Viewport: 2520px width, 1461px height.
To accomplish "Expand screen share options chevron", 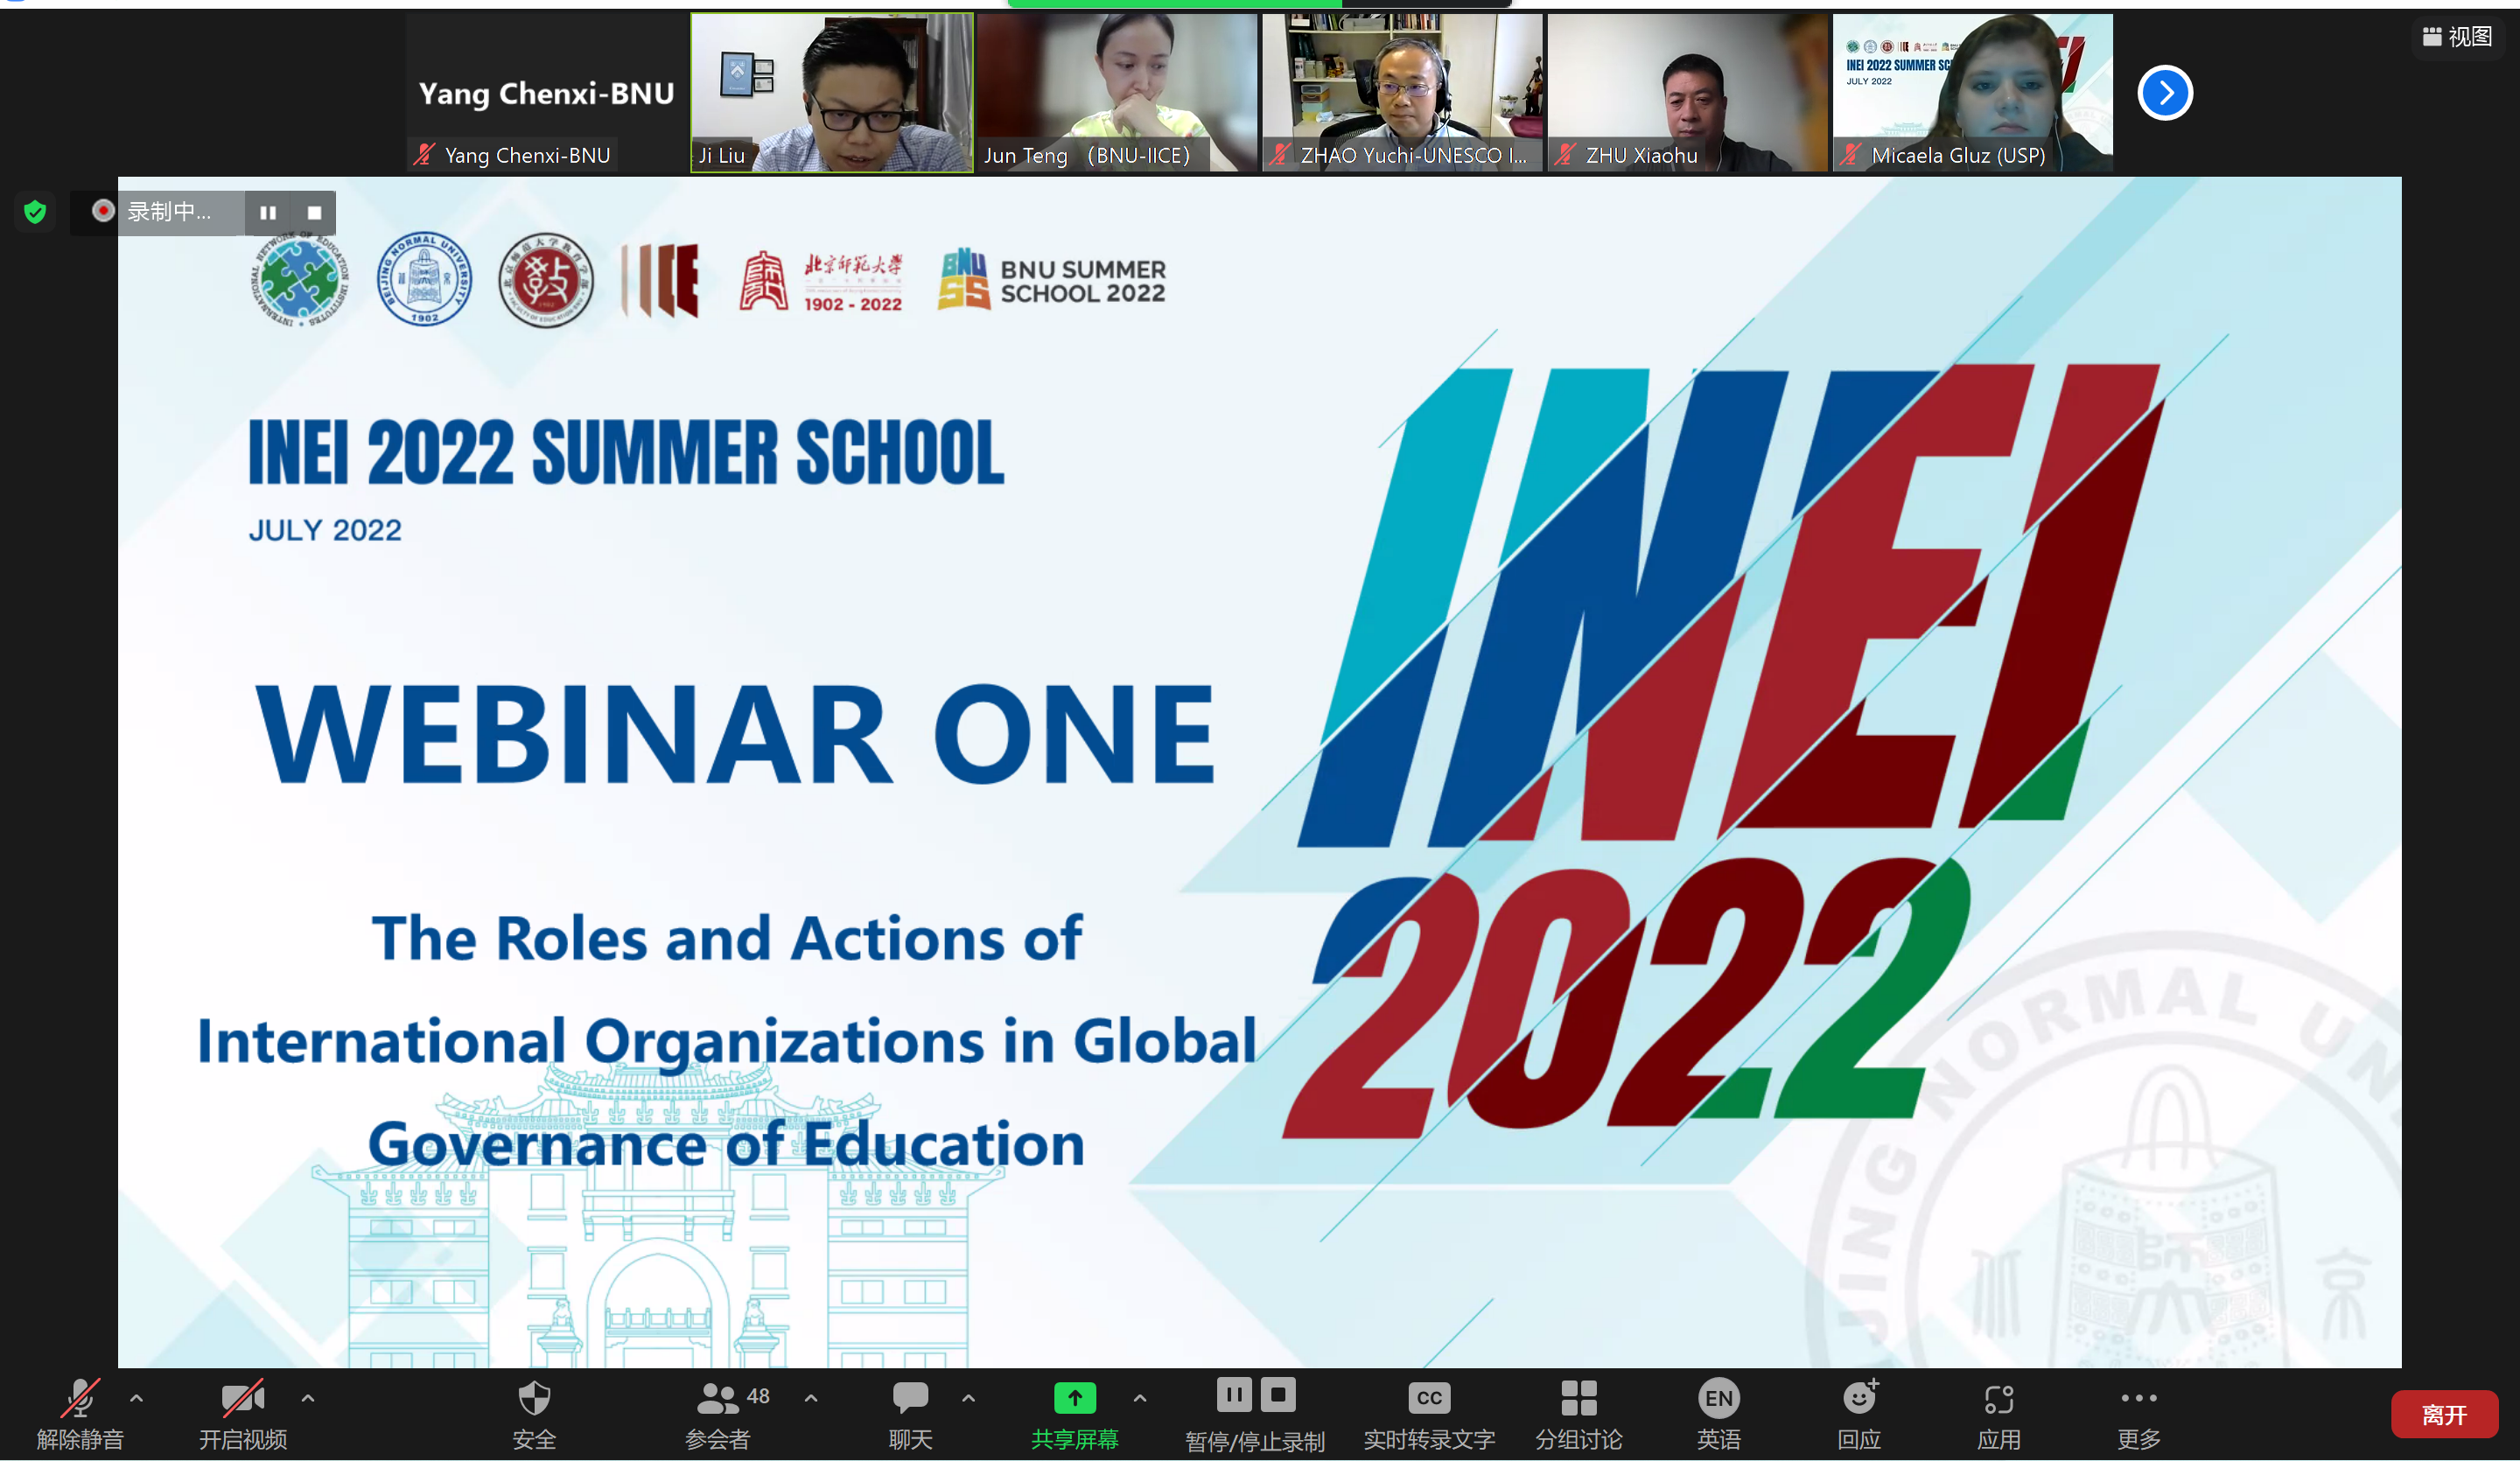I will click(x=1139, y=1400).
